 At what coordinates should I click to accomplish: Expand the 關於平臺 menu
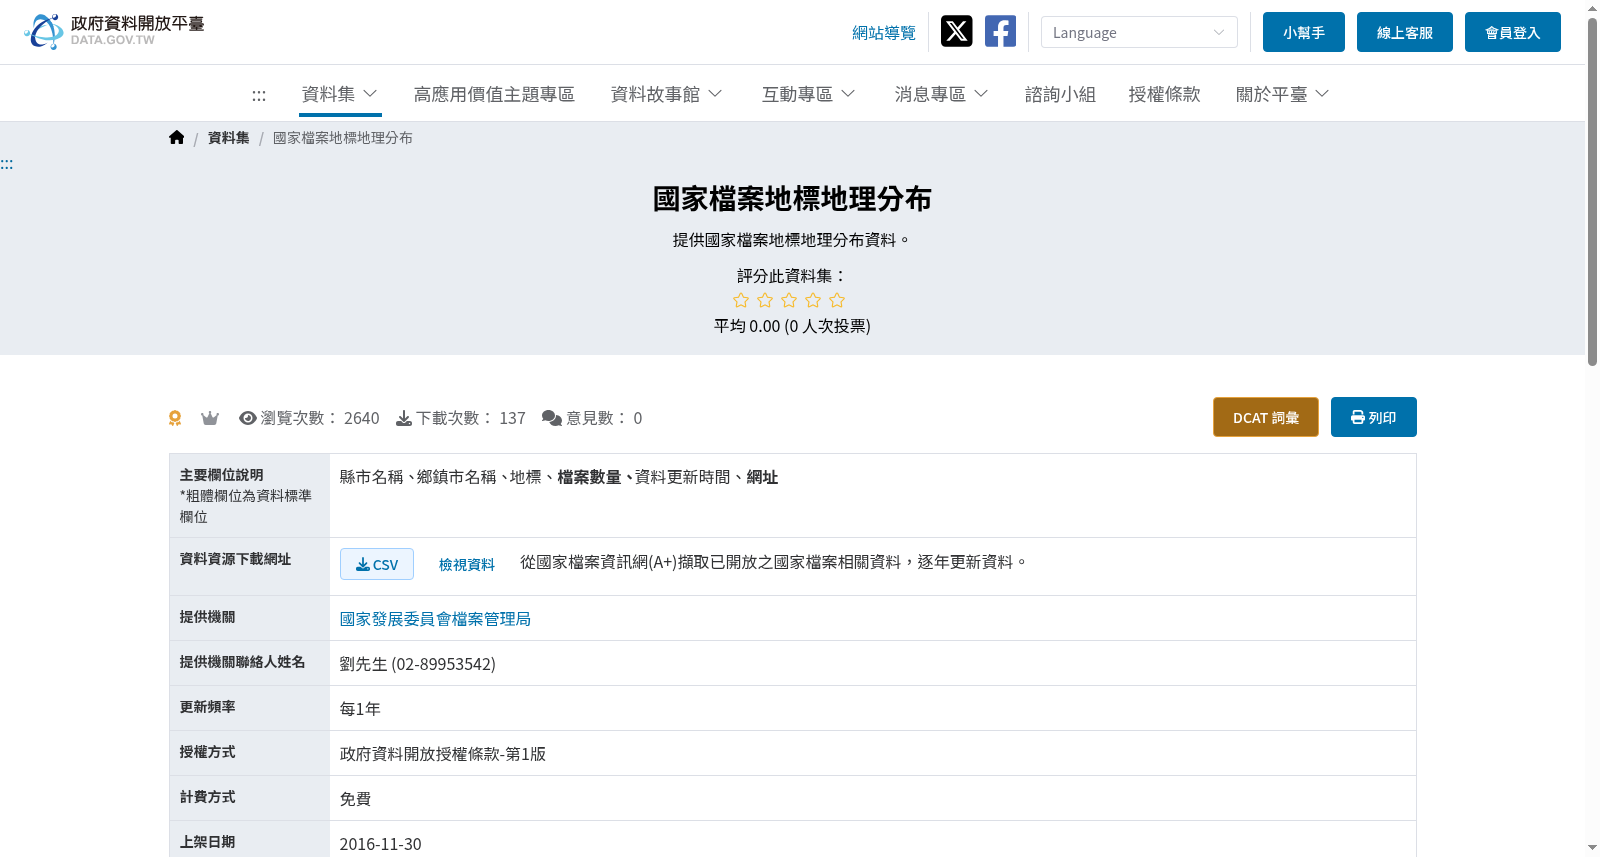1283,94
